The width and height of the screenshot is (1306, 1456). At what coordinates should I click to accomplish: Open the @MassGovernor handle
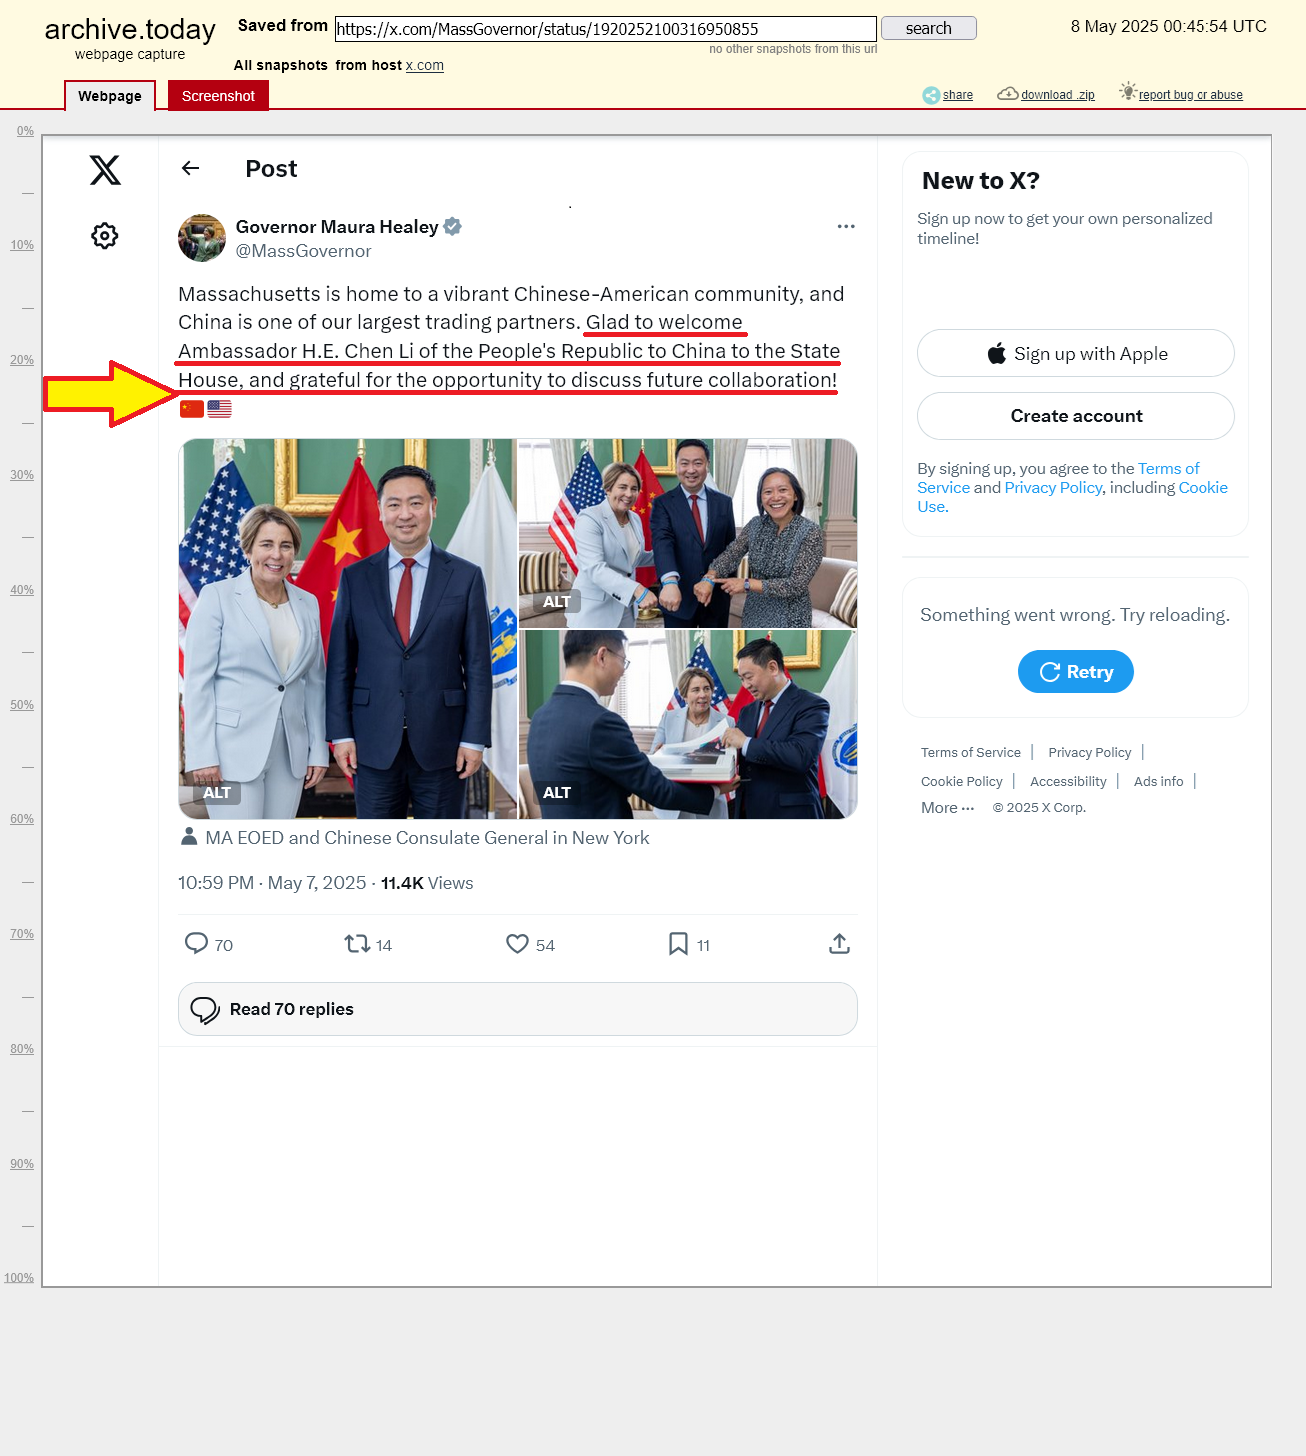pos(303,251)
